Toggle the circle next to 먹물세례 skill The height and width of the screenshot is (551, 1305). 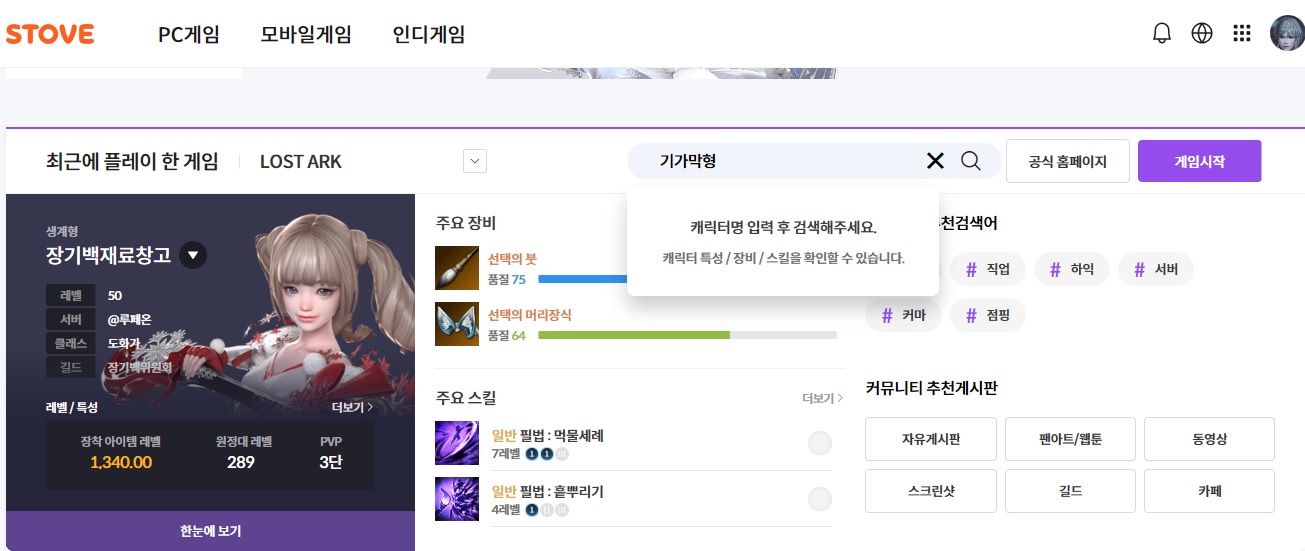click(820, 444)
